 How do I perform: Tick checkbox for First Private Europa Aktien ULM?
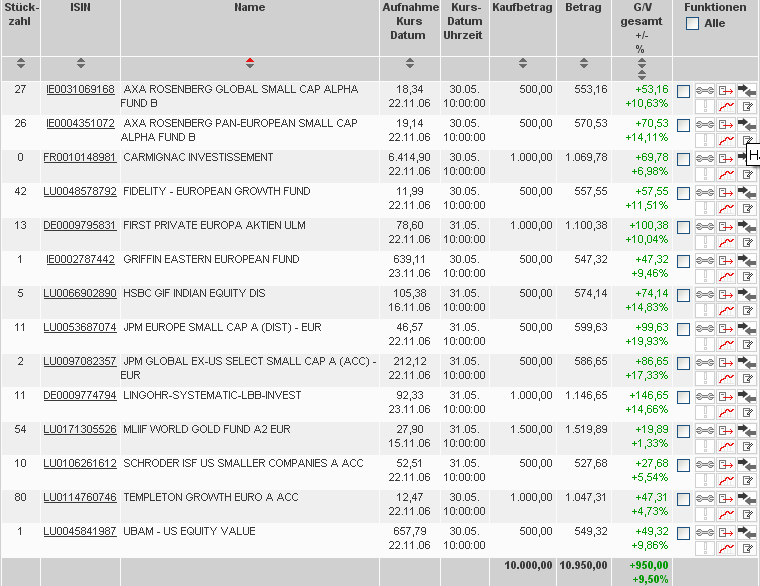(x=683, y=227)
